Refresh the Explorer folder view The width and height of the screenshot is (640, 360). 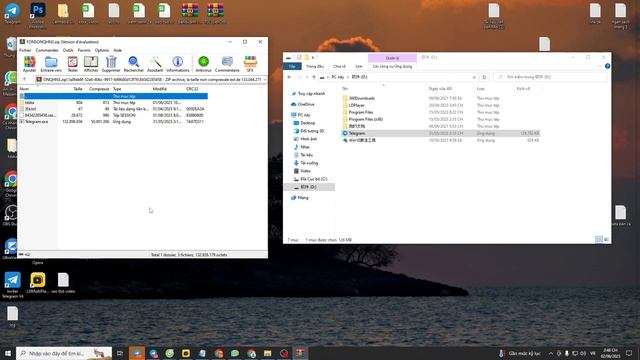click(484, 77)
